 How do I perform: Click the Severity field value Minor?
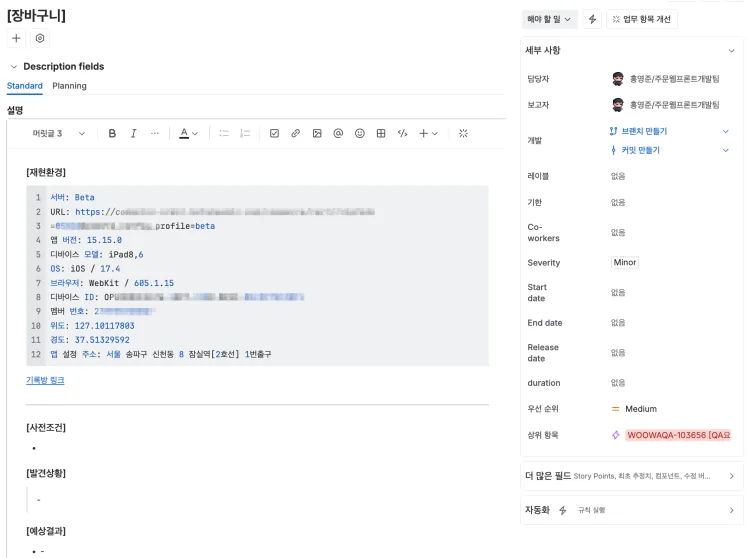(625, 263)
